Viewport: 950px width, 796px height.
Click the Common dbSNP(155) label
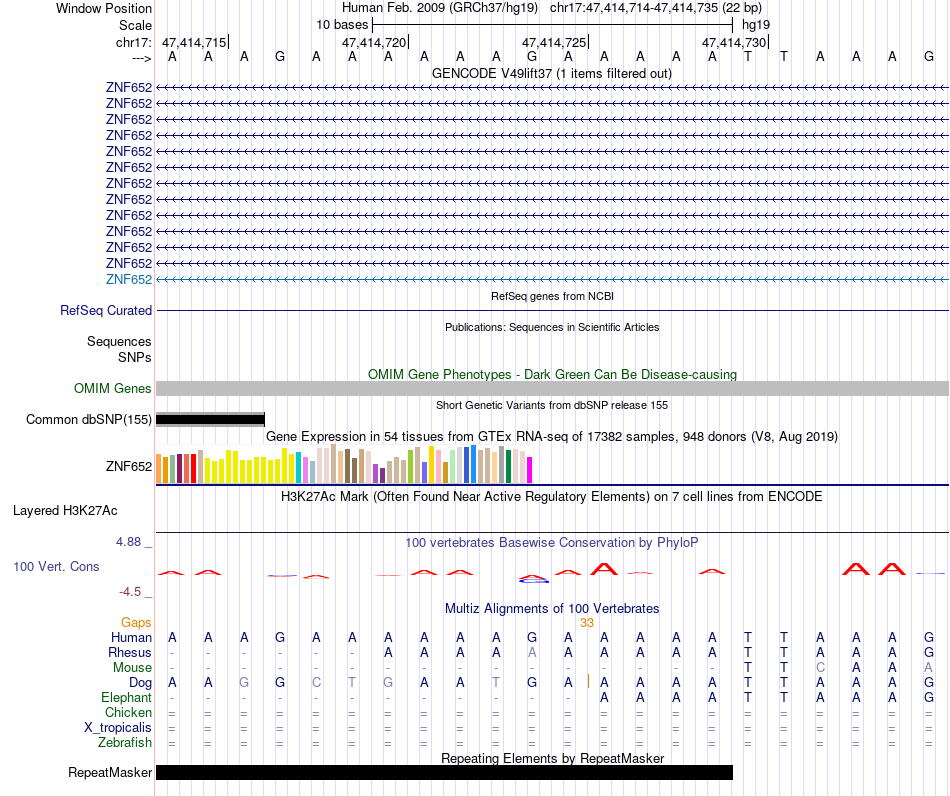(88, 419)
